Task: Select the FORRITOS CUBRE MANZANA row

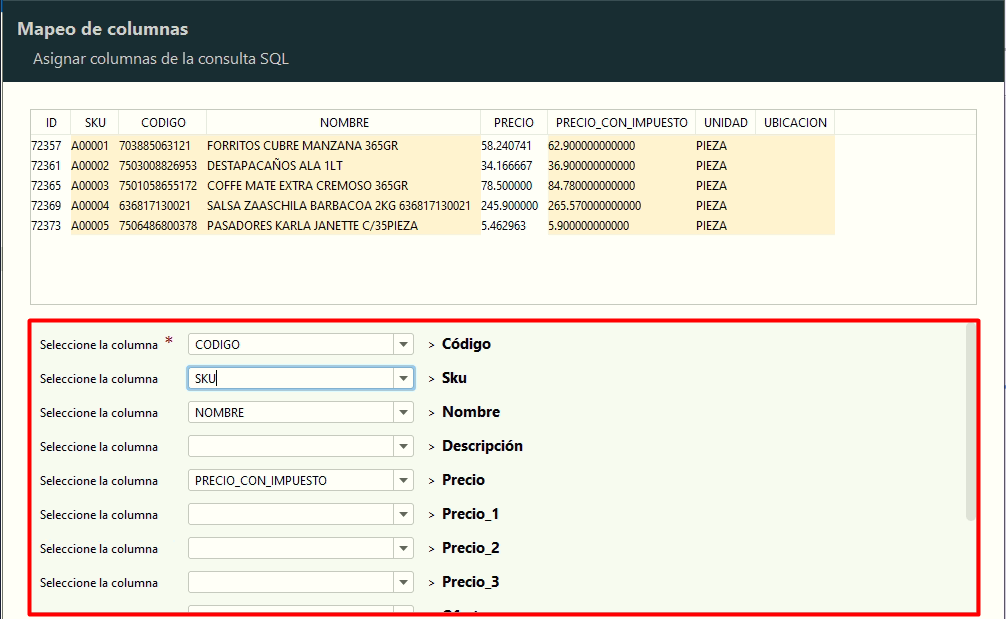Action: (x=302, y=146)
